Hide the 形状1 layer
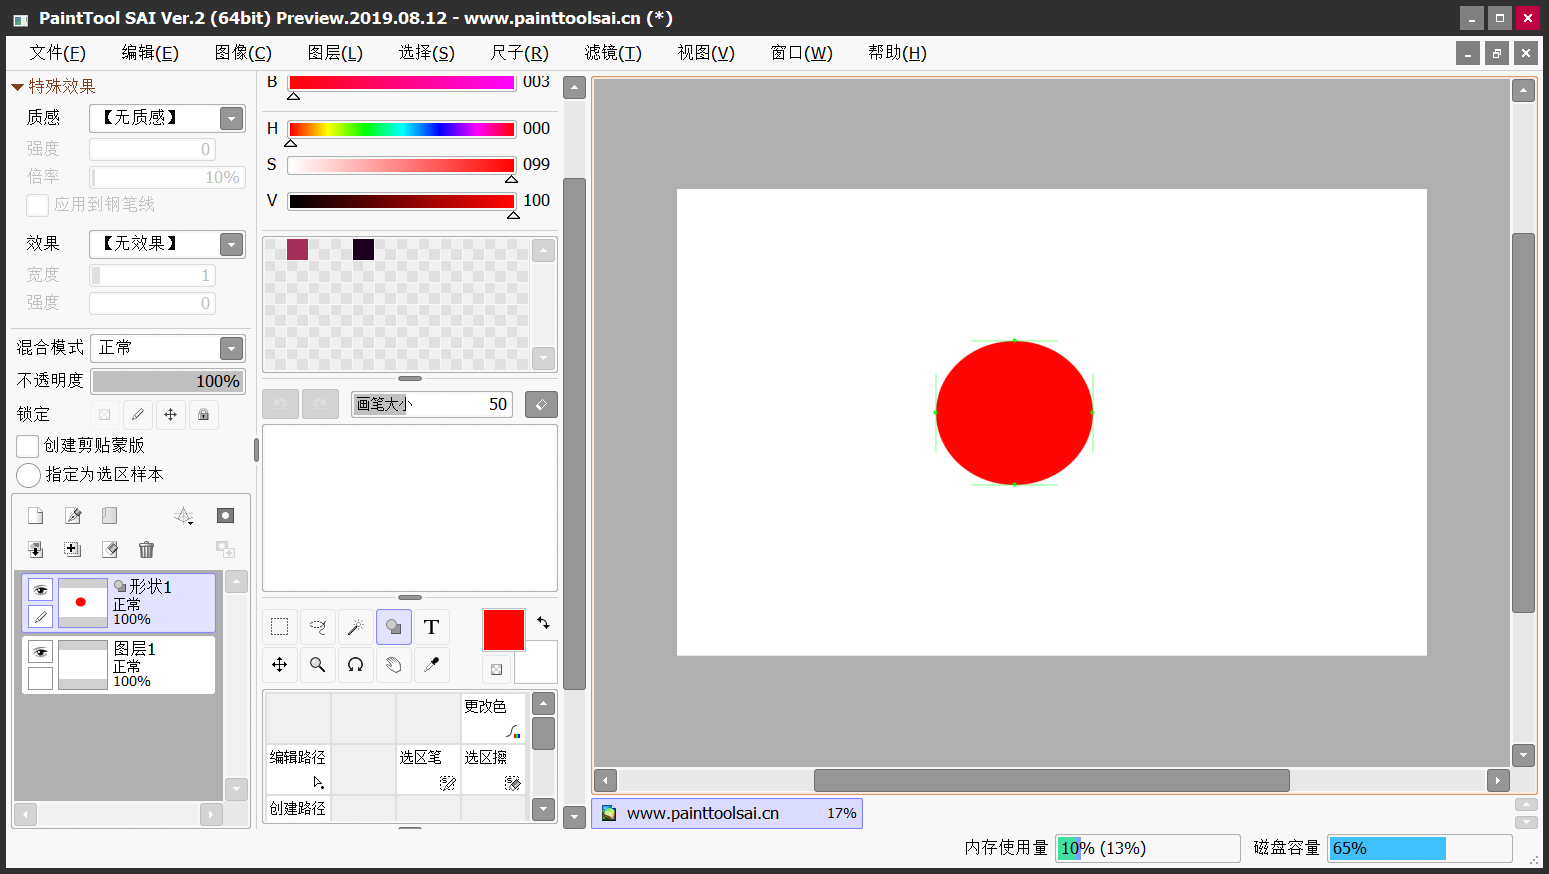The width and height of the screenshot is (1549, 874). point(40,590)
